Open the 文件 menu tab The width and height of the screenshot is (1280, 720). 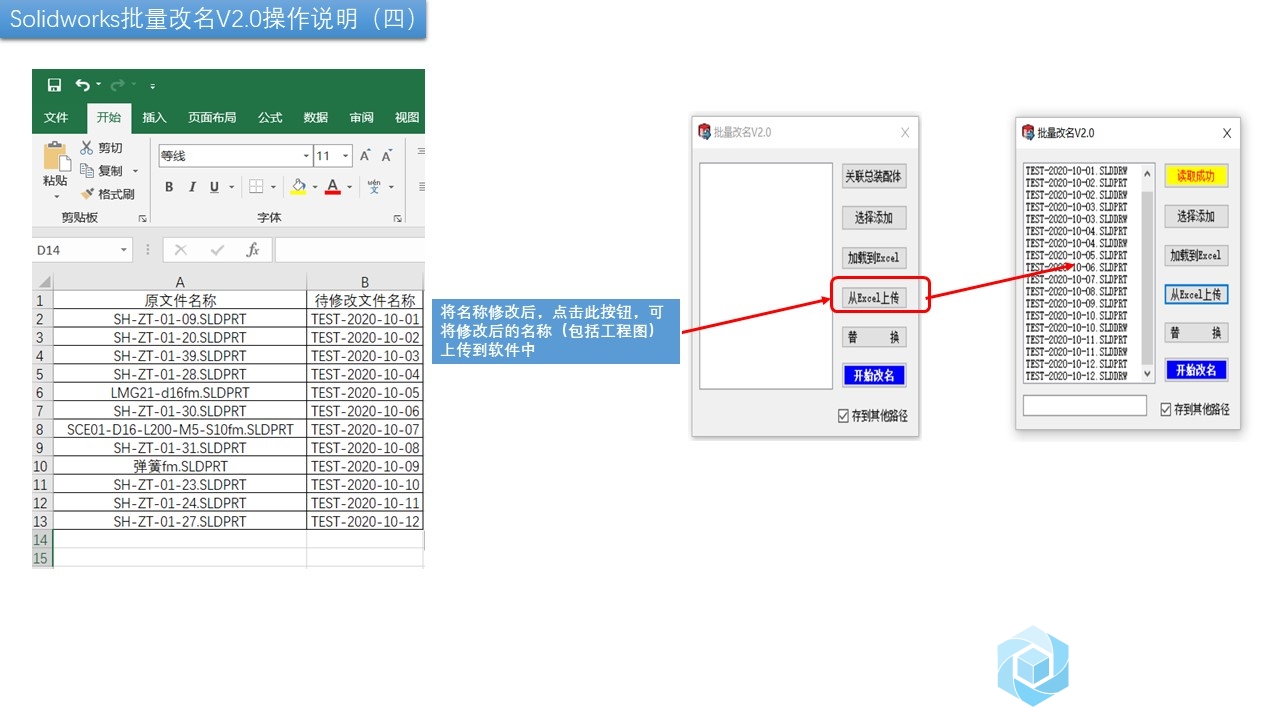click(56, 118)
